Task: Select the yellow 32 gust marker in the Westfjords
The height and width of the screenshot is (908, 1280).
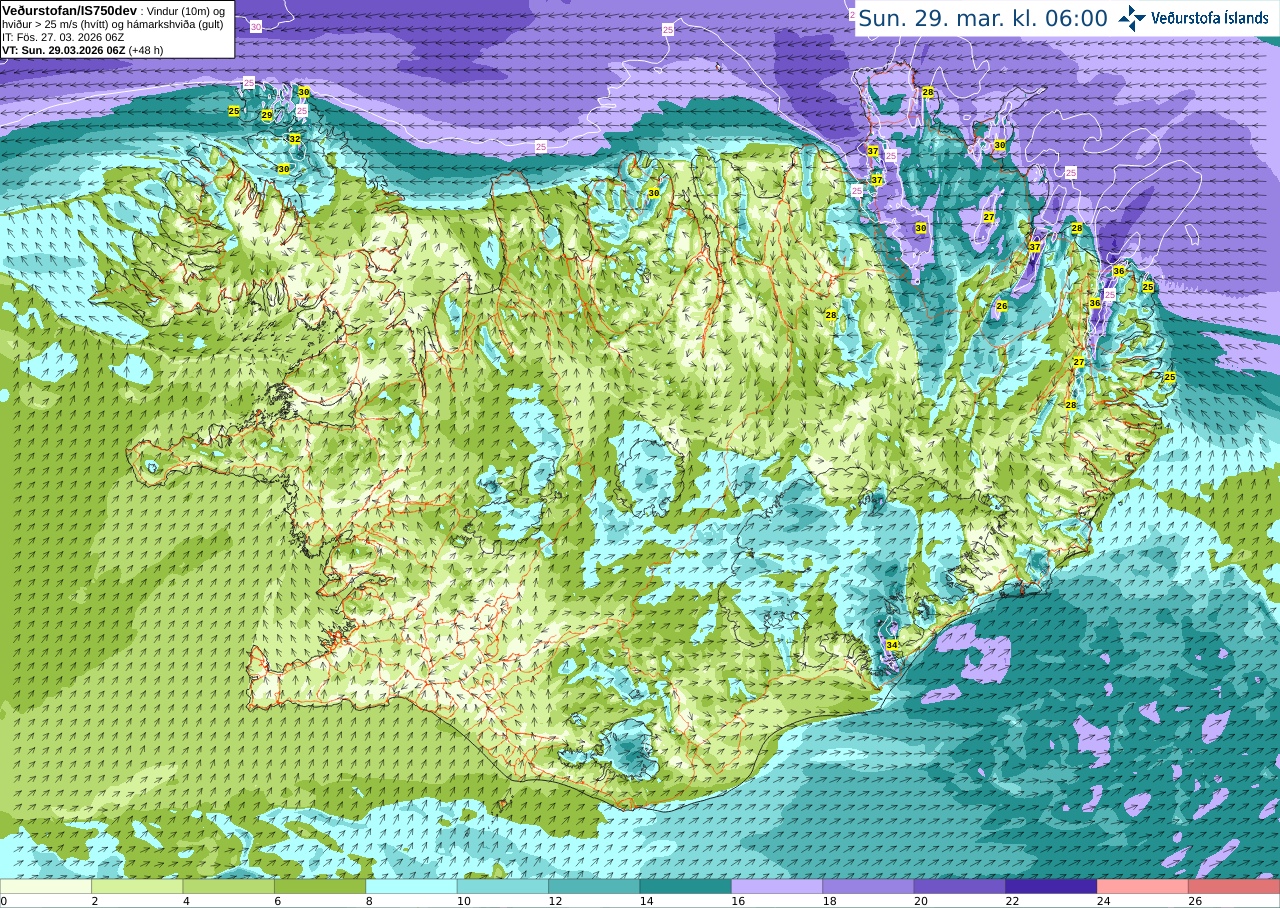Action: pyautogui.click(x=294, y=139)
